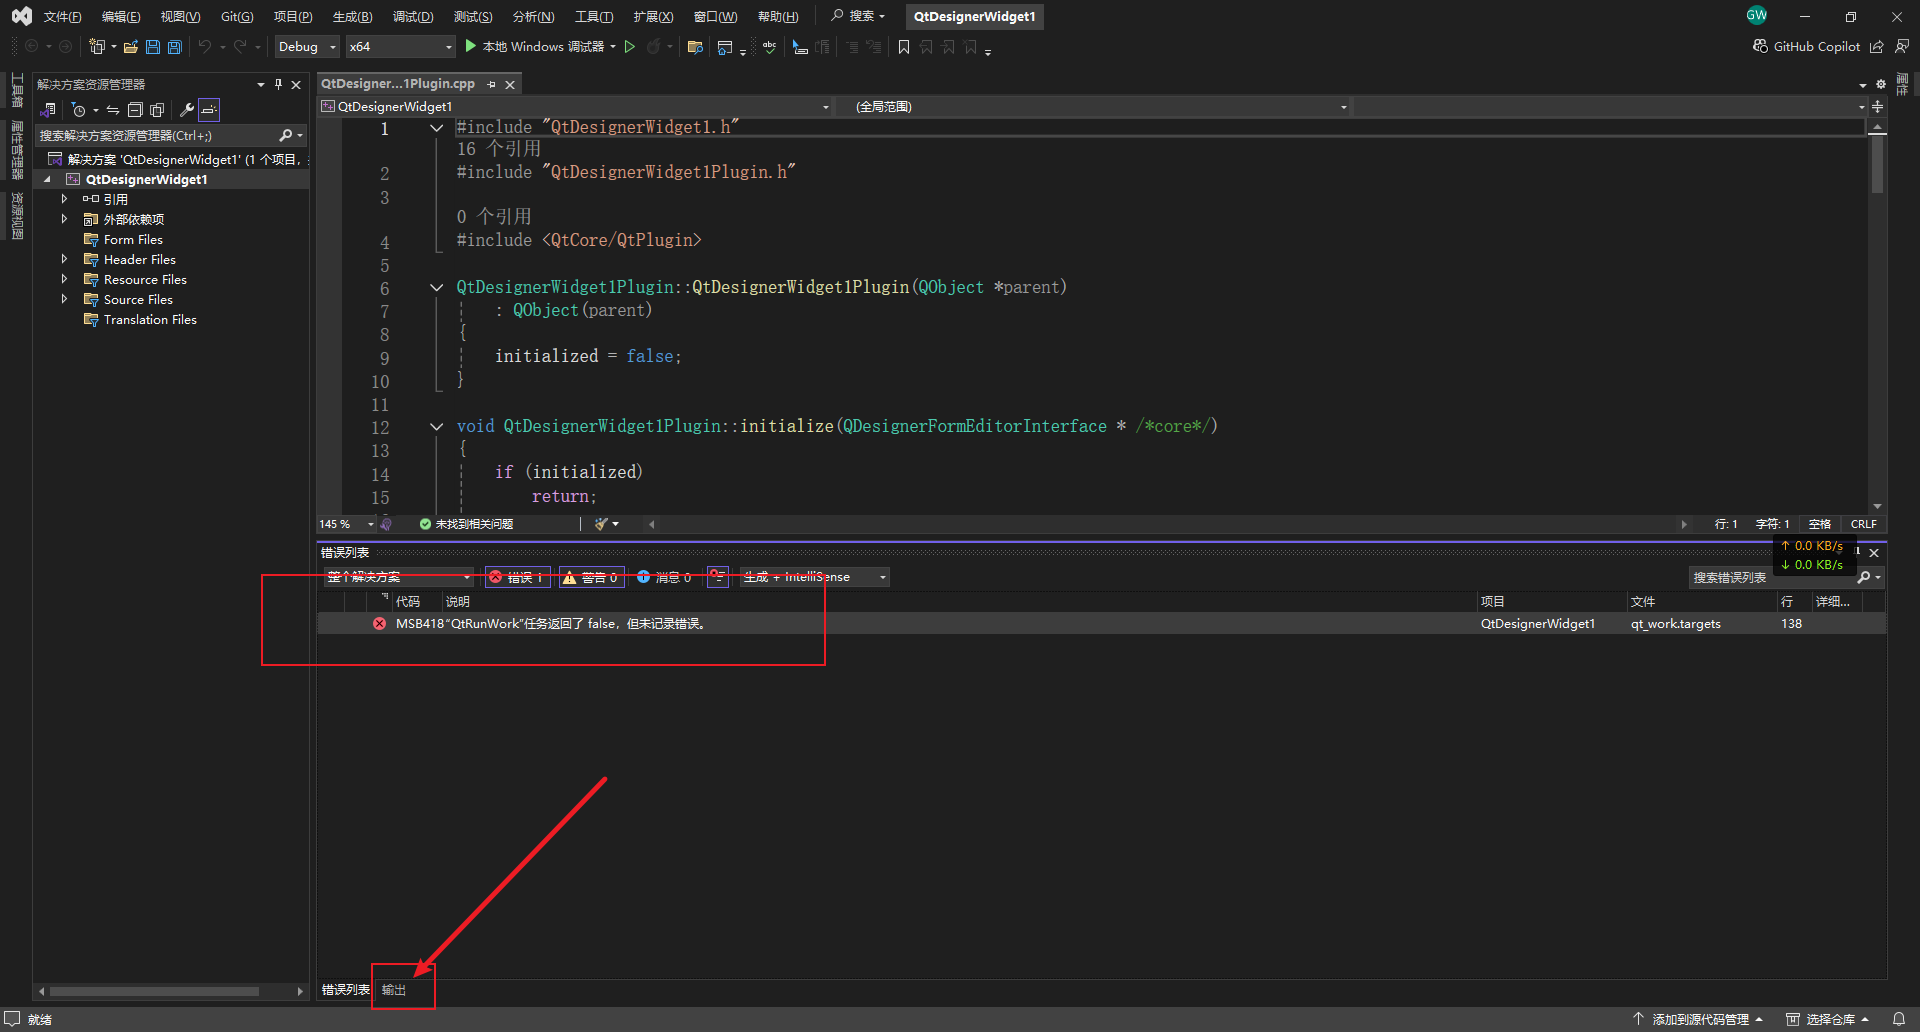Expand the Source Files folder
This screenshot has width=1920, height=1032.
64,299
